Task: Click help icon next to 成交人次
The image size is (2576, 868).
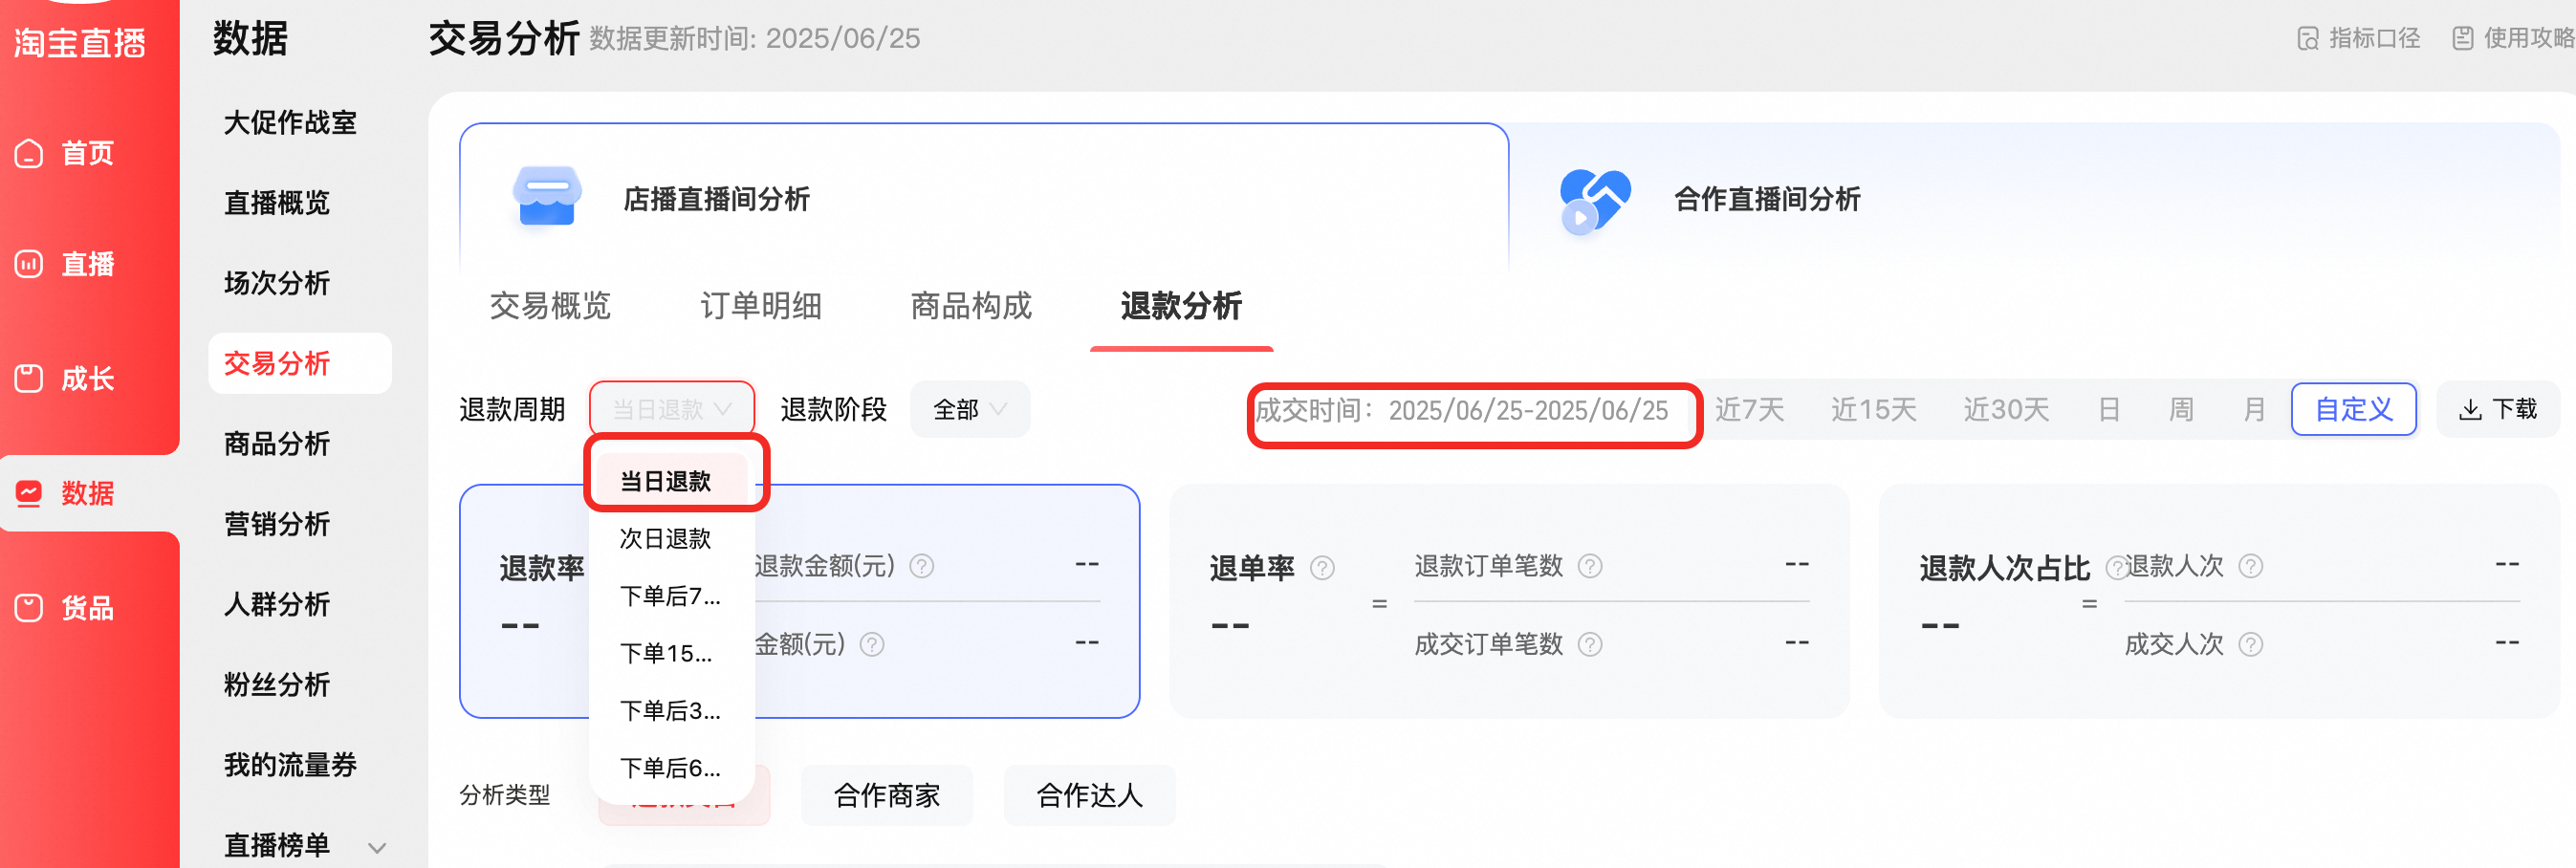Action: pos(2251,645)
